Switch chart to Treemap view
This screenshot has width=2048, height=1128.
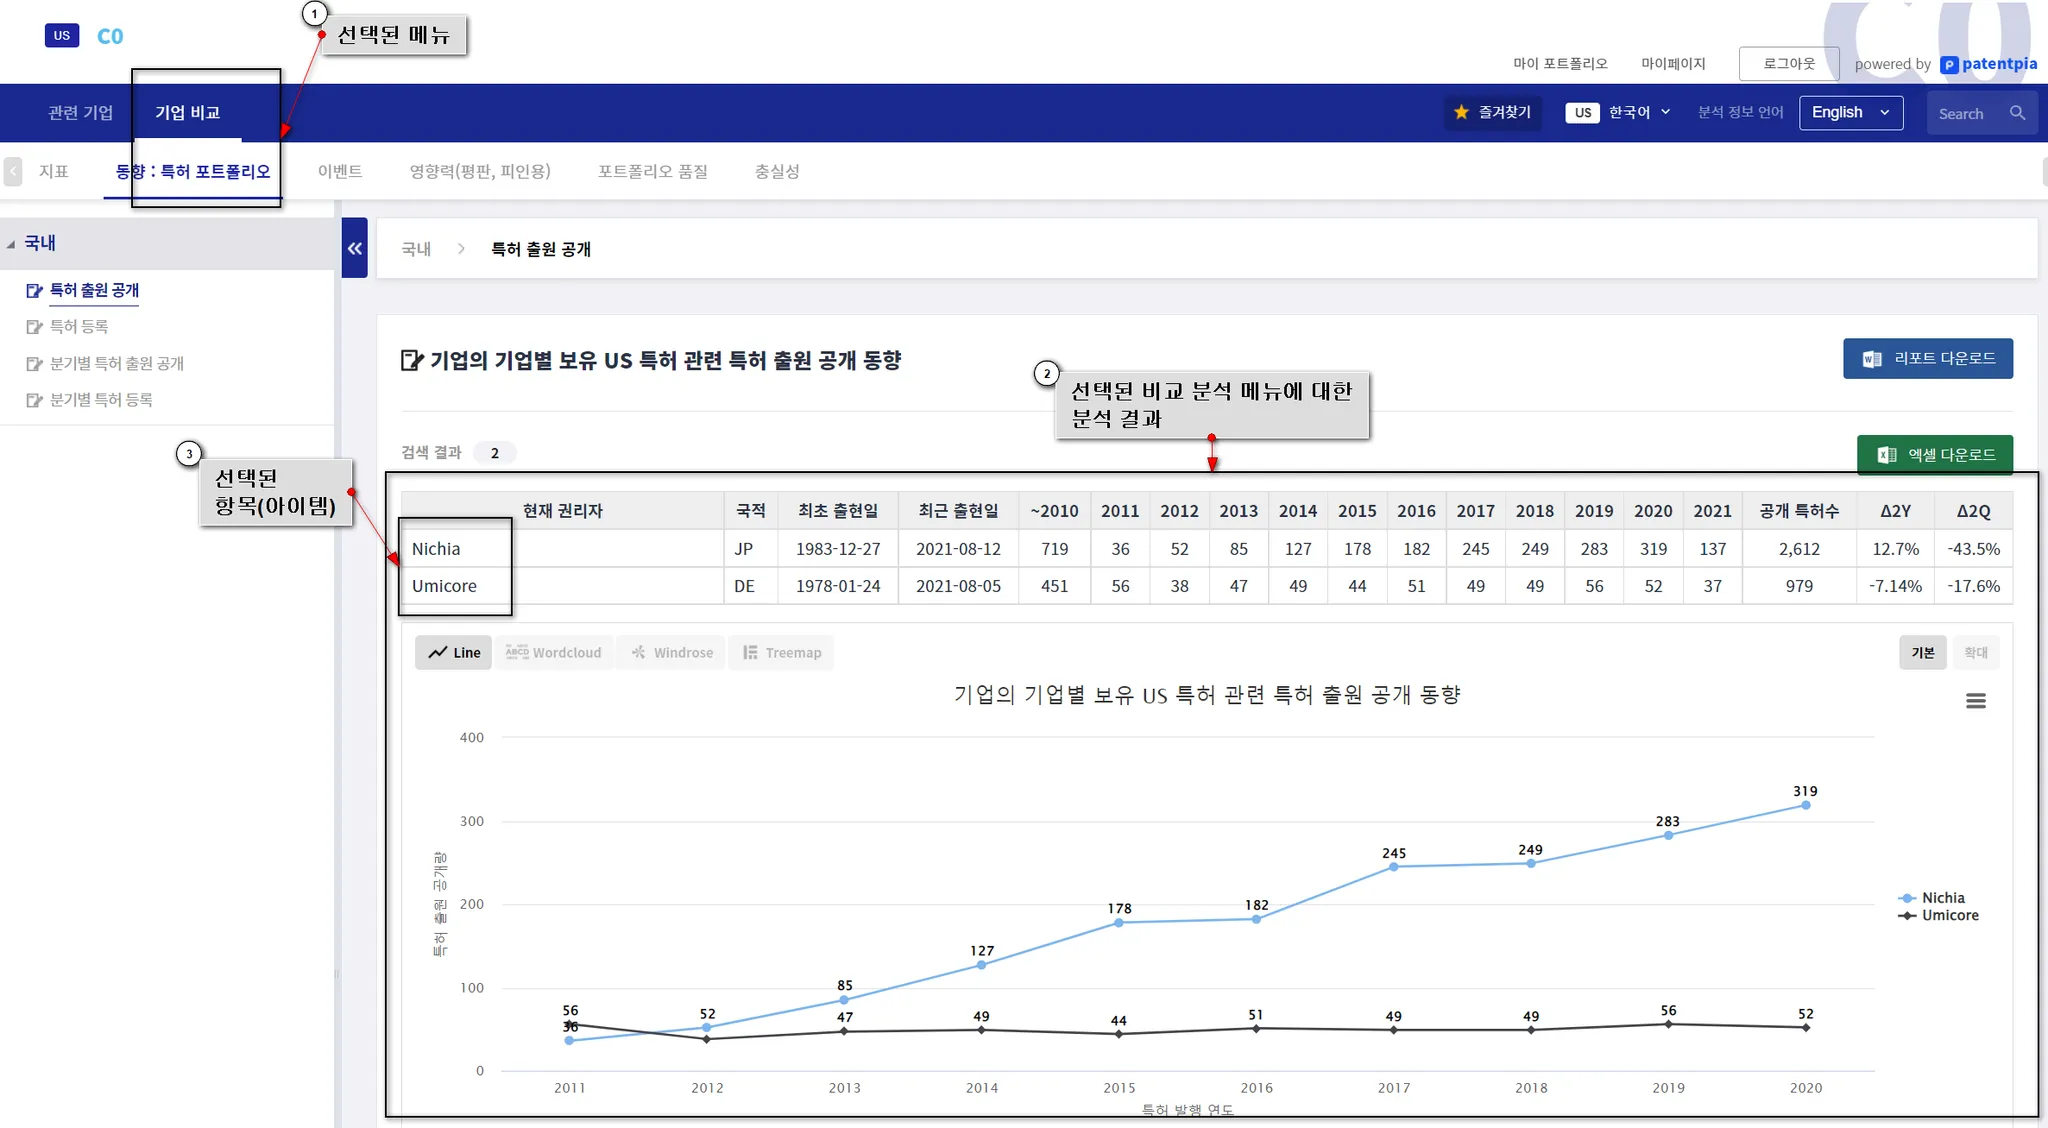pyautogui.click(x=782, y=653)
